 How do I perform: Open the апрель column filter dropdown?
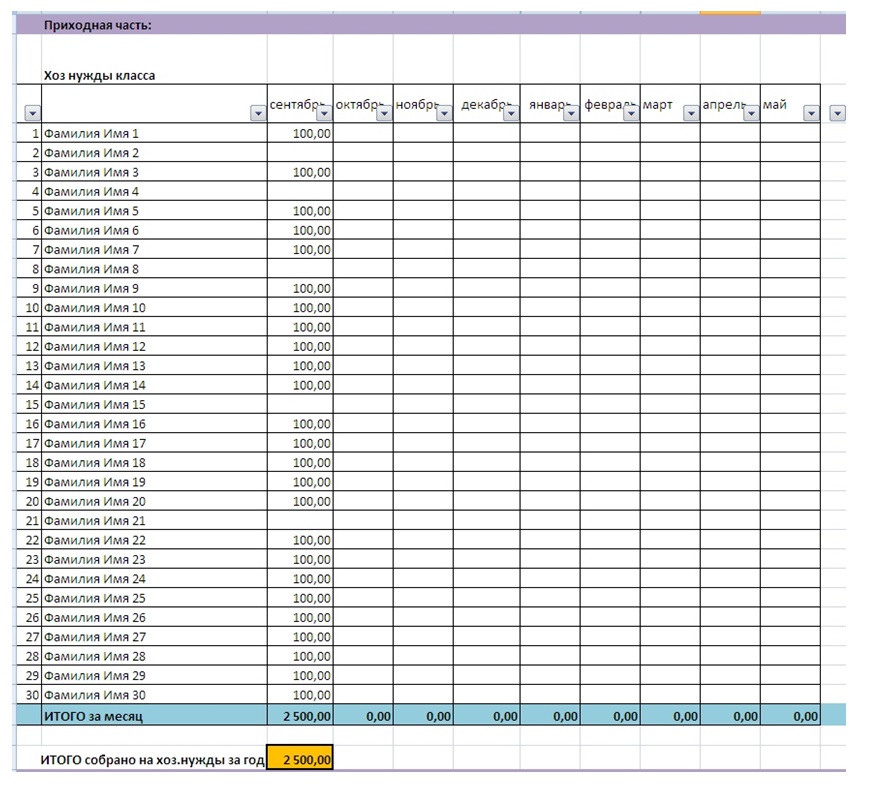pyautogui.click(x=751, y=113)
